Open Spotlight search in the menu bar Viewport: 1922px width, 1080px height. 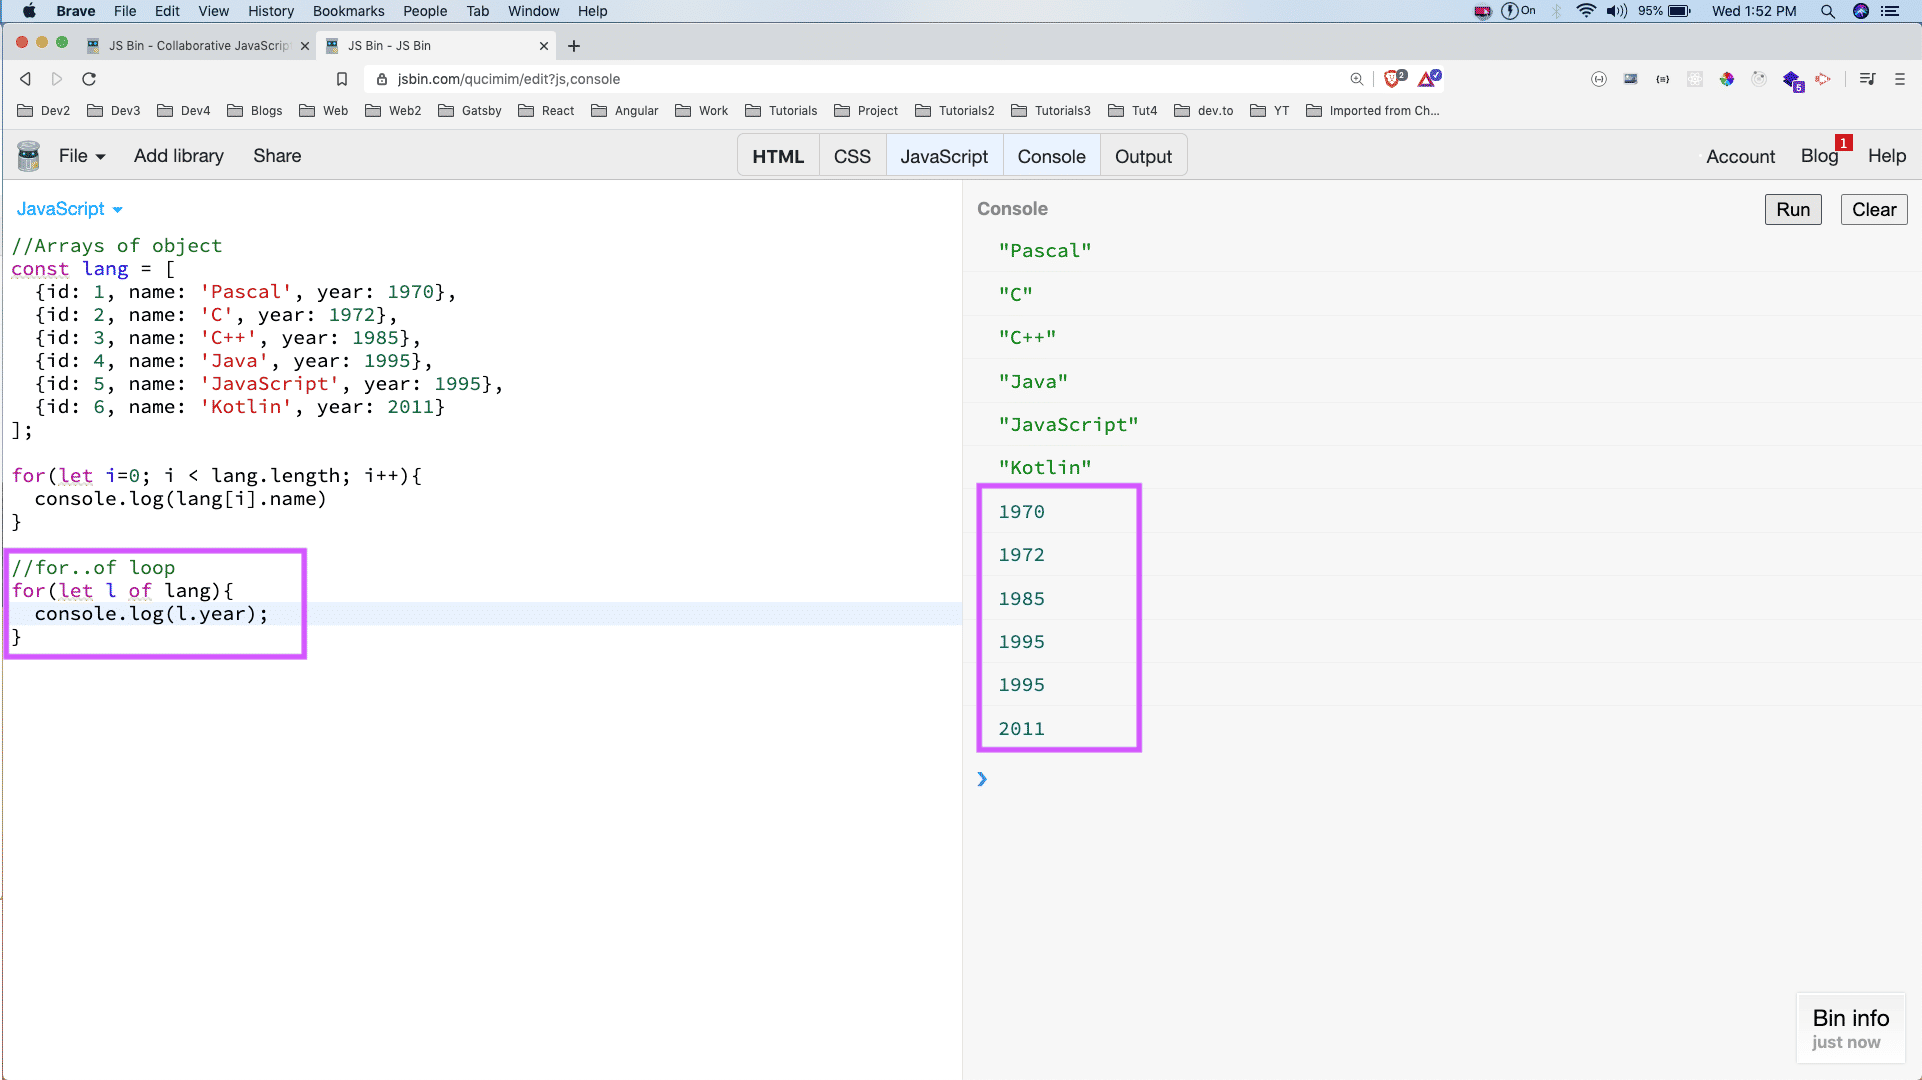[1828, 11]
